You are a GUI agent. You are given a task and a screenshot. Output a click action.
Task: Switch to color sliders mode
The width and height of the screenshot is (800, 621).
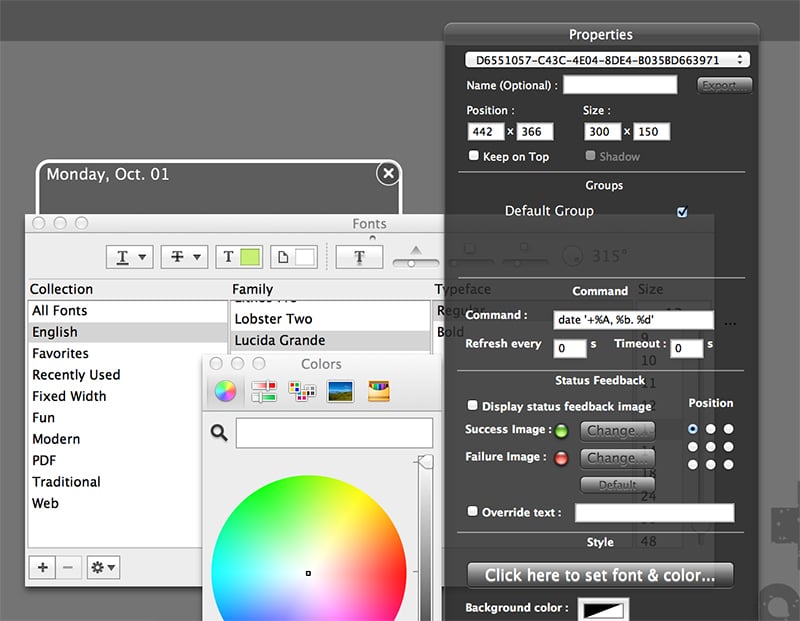262,390
